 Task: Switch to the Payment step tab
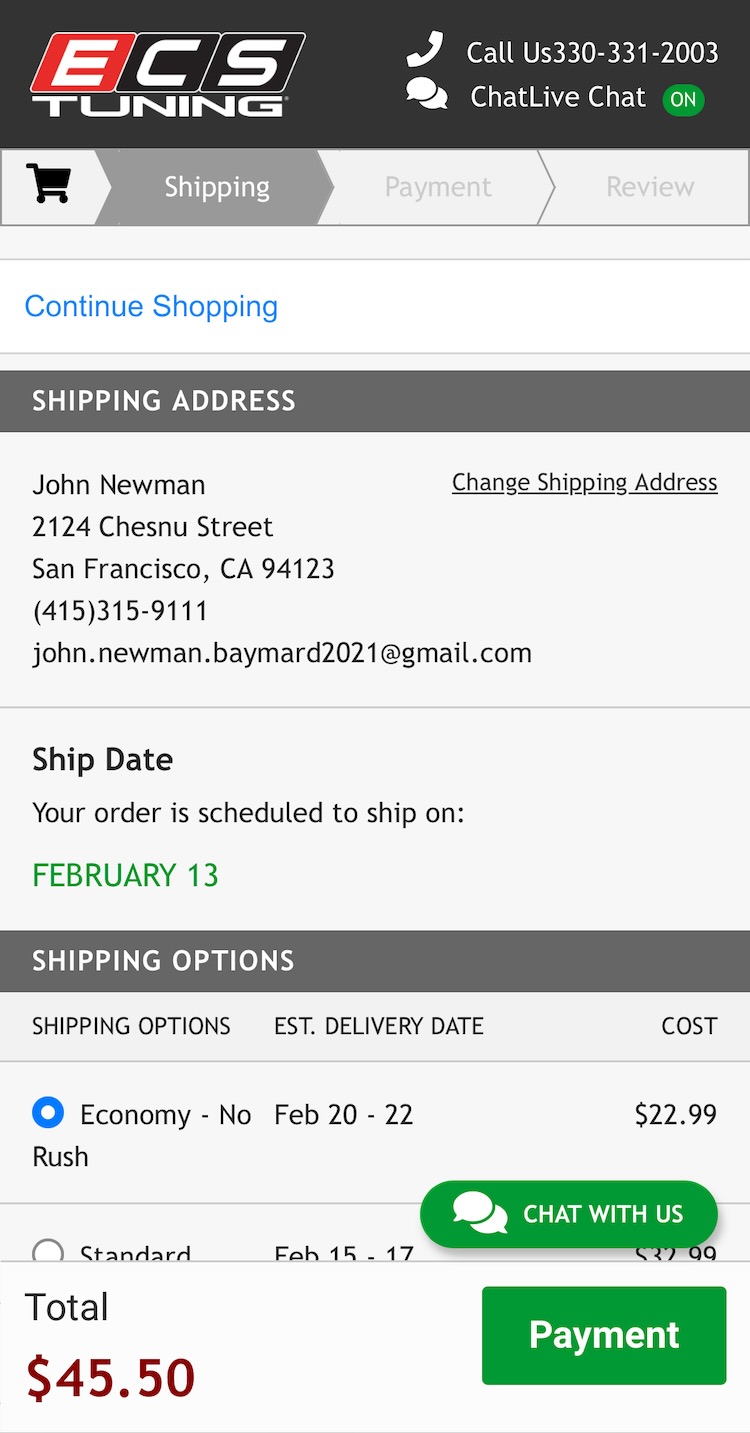tap(437, 187)
